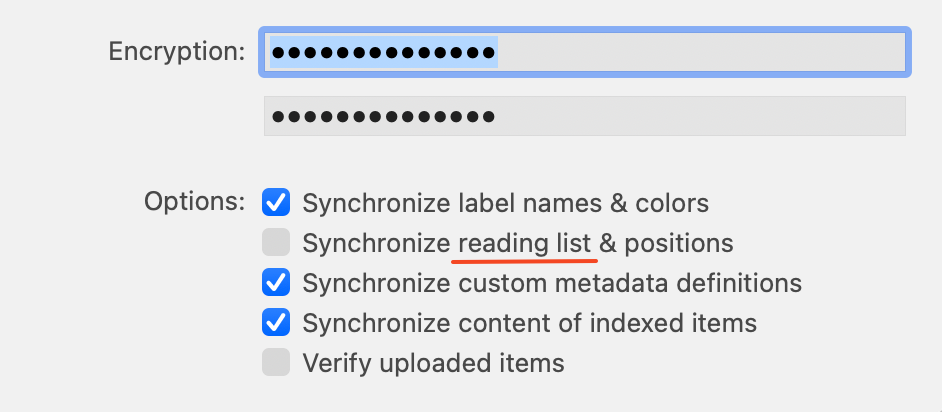Click the focused Encryption password field
This screenshot has width=942, height=412.
585,52
